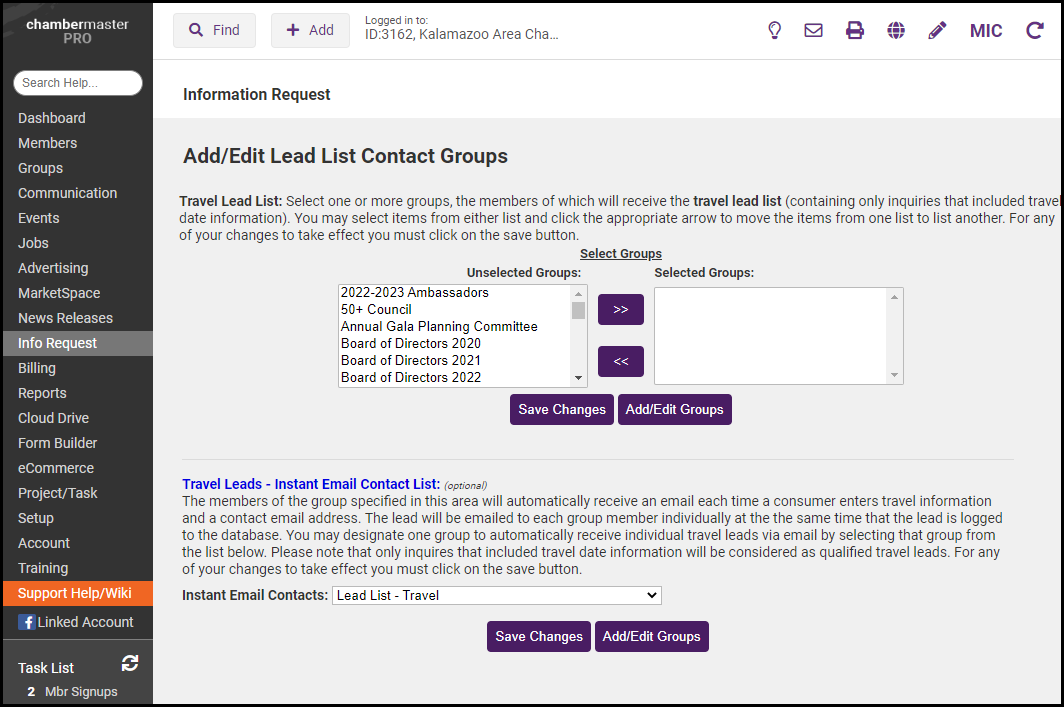Open Instant Email Contacts dropdown
The height and width of the screenshot is (707, 1064).
496,595
